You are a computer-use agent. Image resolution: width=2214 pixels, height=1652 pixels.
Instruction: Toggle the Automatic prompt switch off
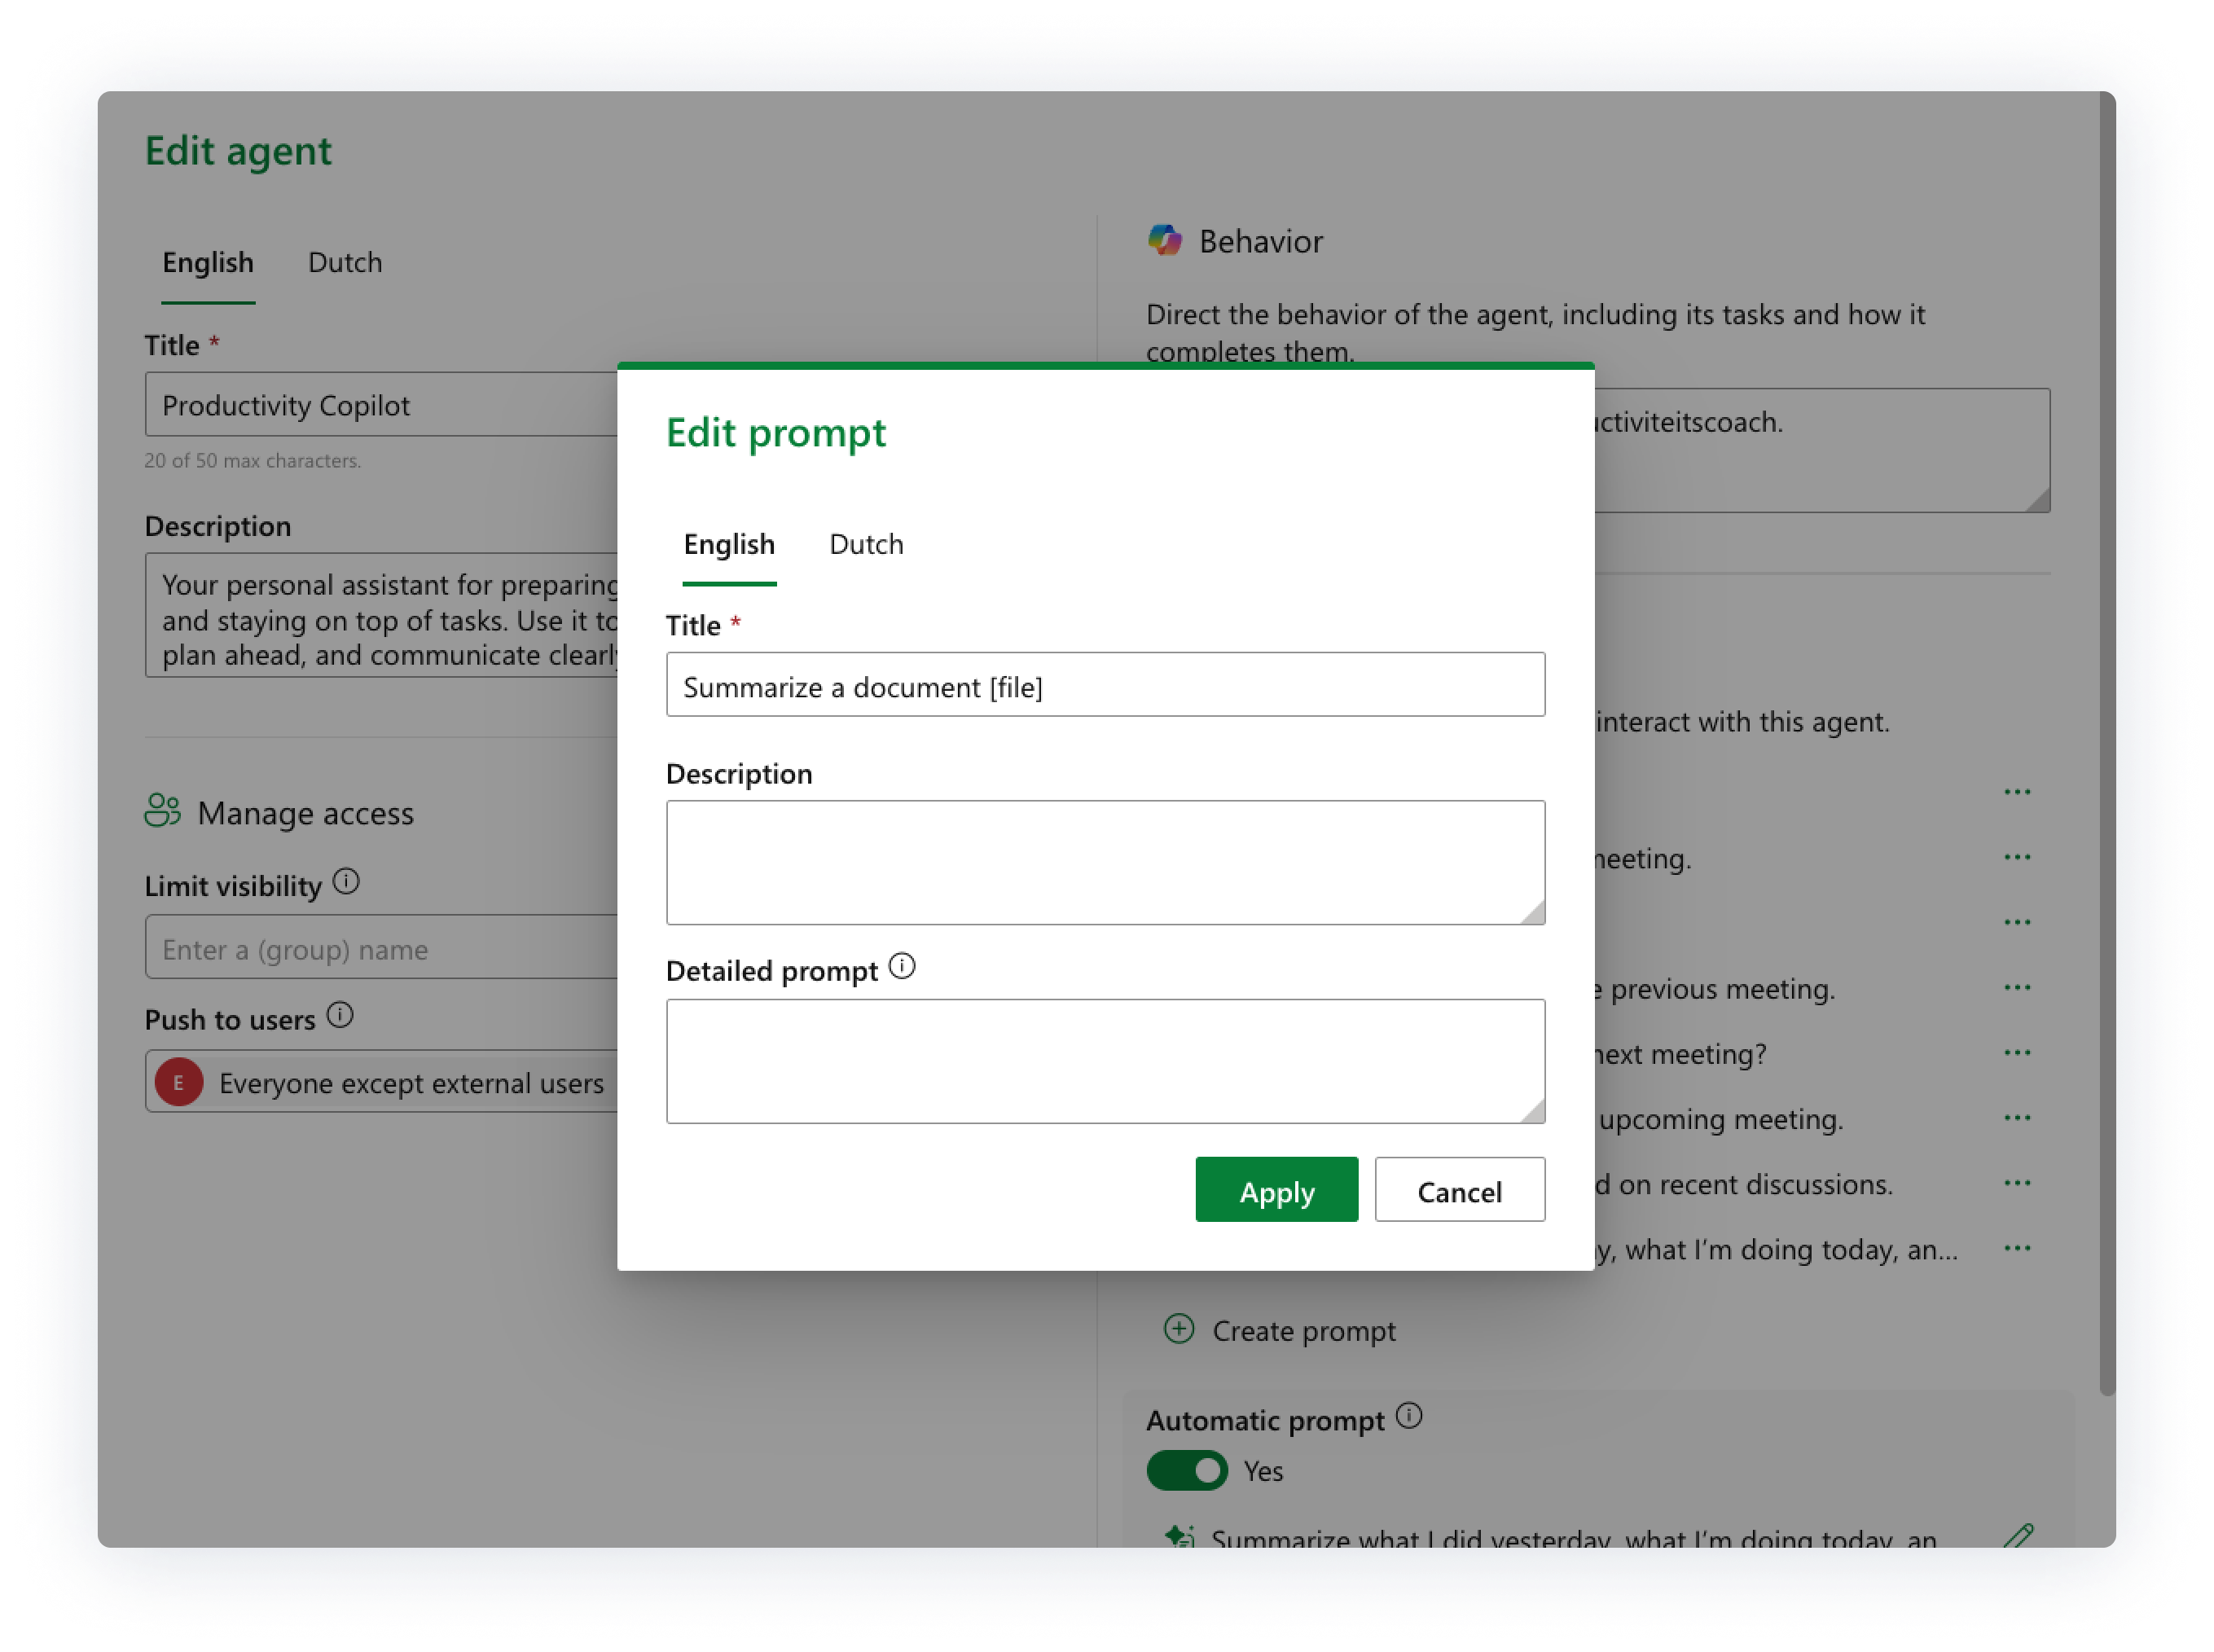click(x=1187, y=1470)
